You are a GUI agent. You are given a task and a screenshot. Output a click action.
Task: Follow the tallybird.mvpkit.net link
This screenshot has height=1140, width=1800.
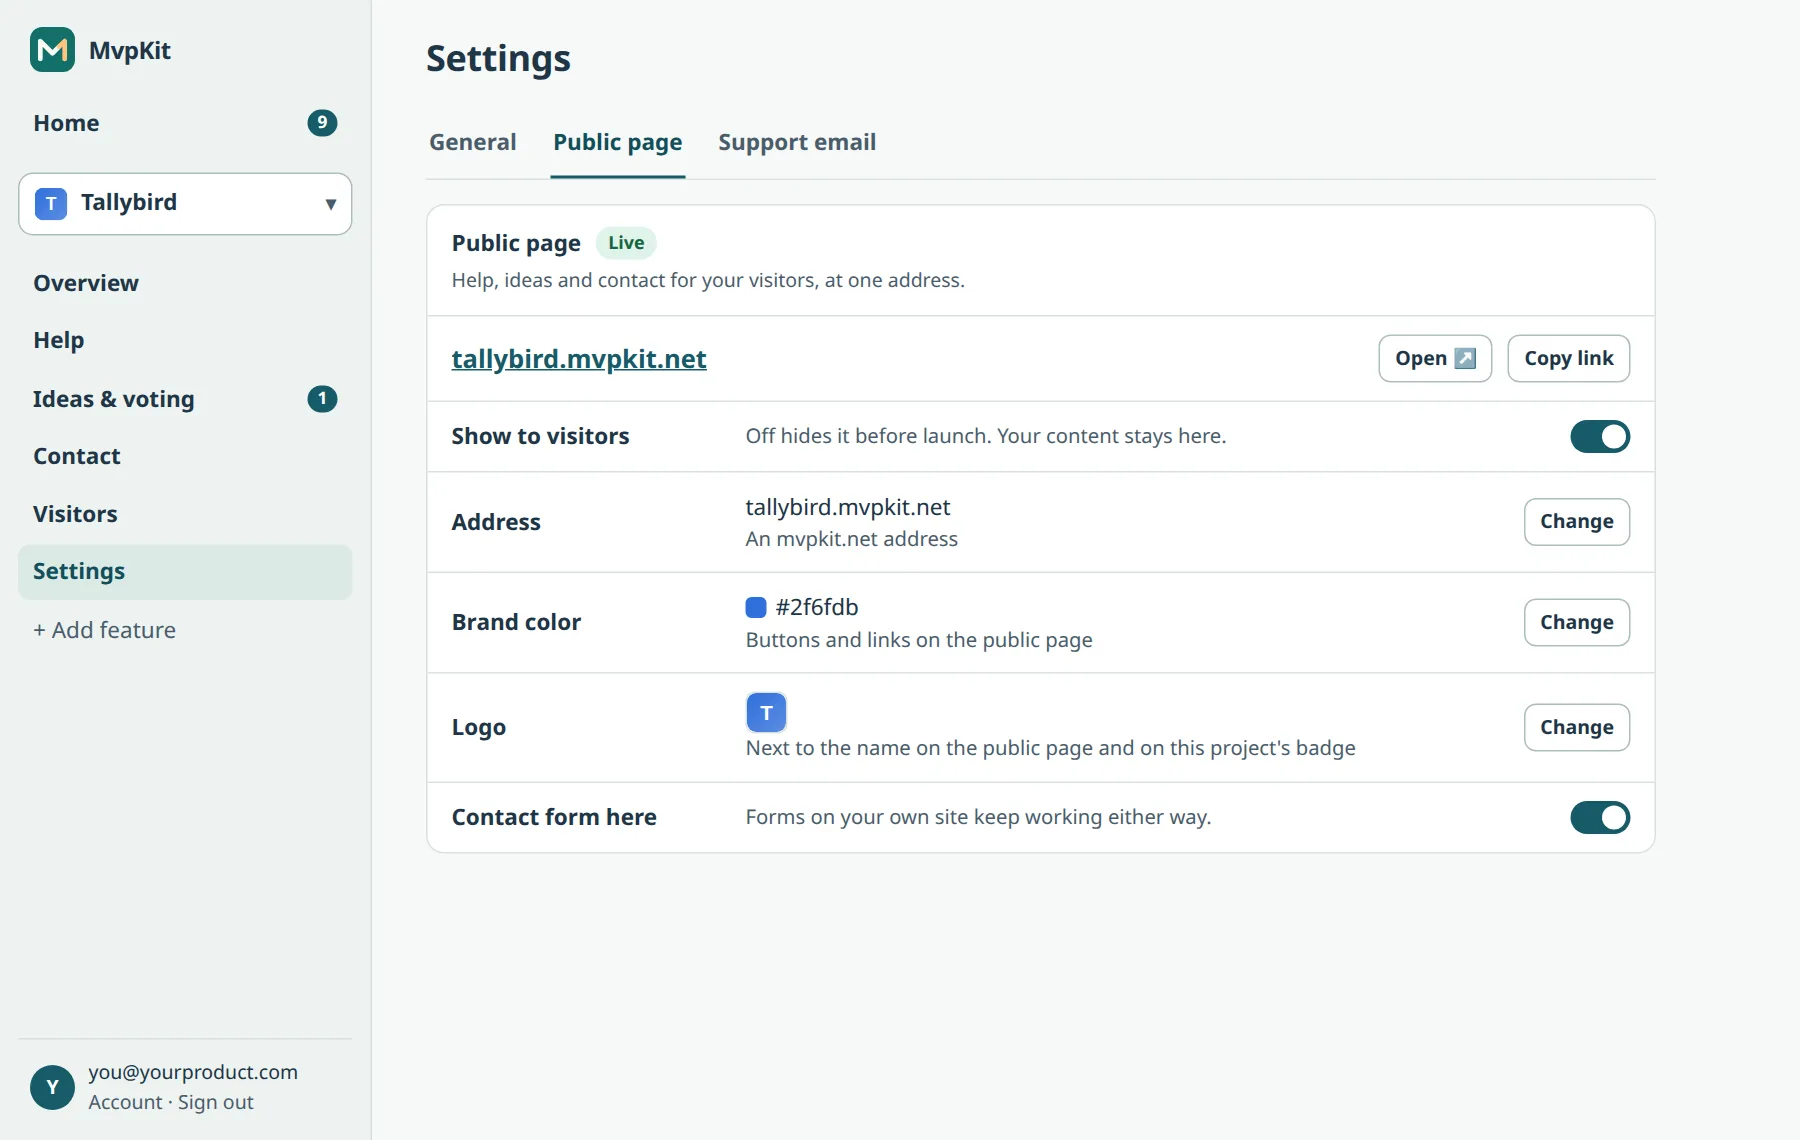tap(579, 359)
